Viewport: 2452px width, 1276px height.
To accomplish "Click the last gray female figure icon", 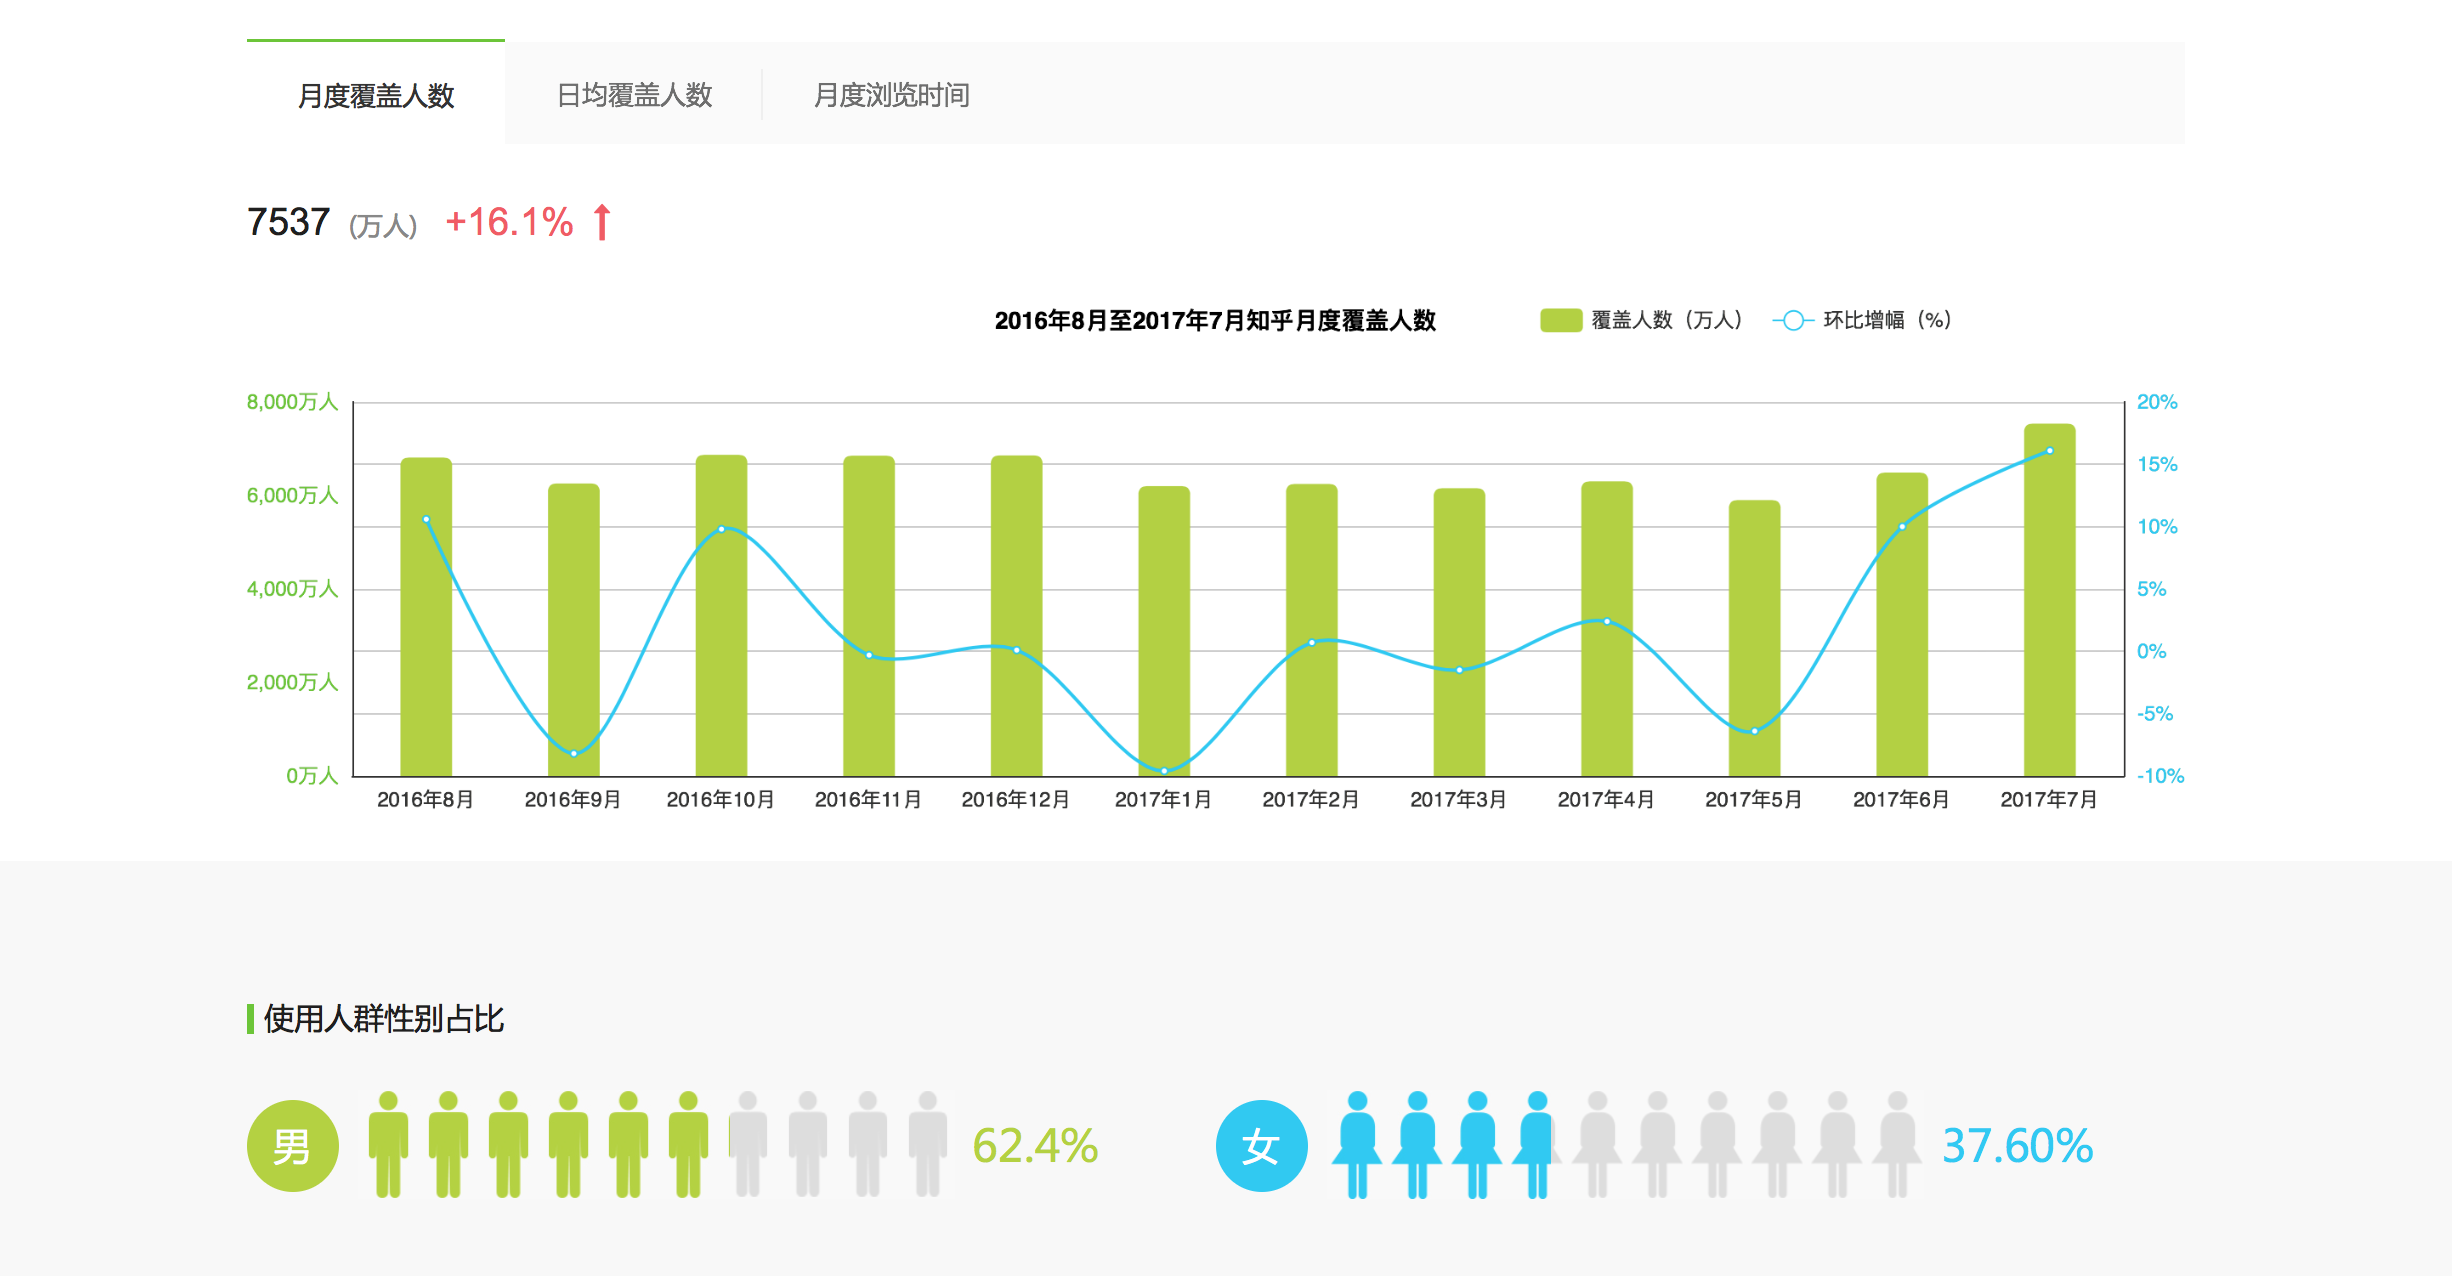I will [x=1897, y=1144].
